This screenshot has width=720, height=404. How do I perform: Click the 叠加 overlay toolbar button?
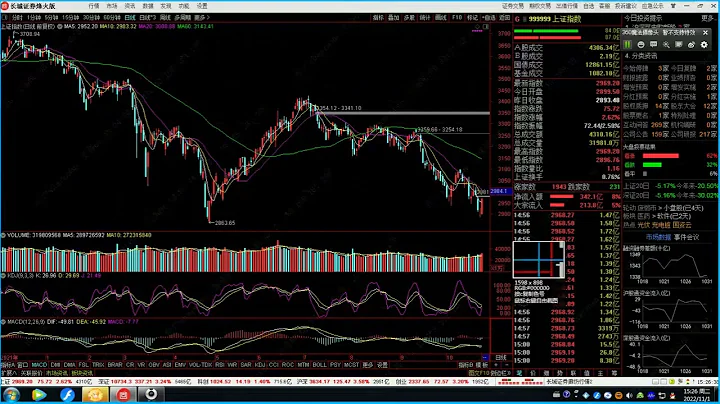pos(393,17)
